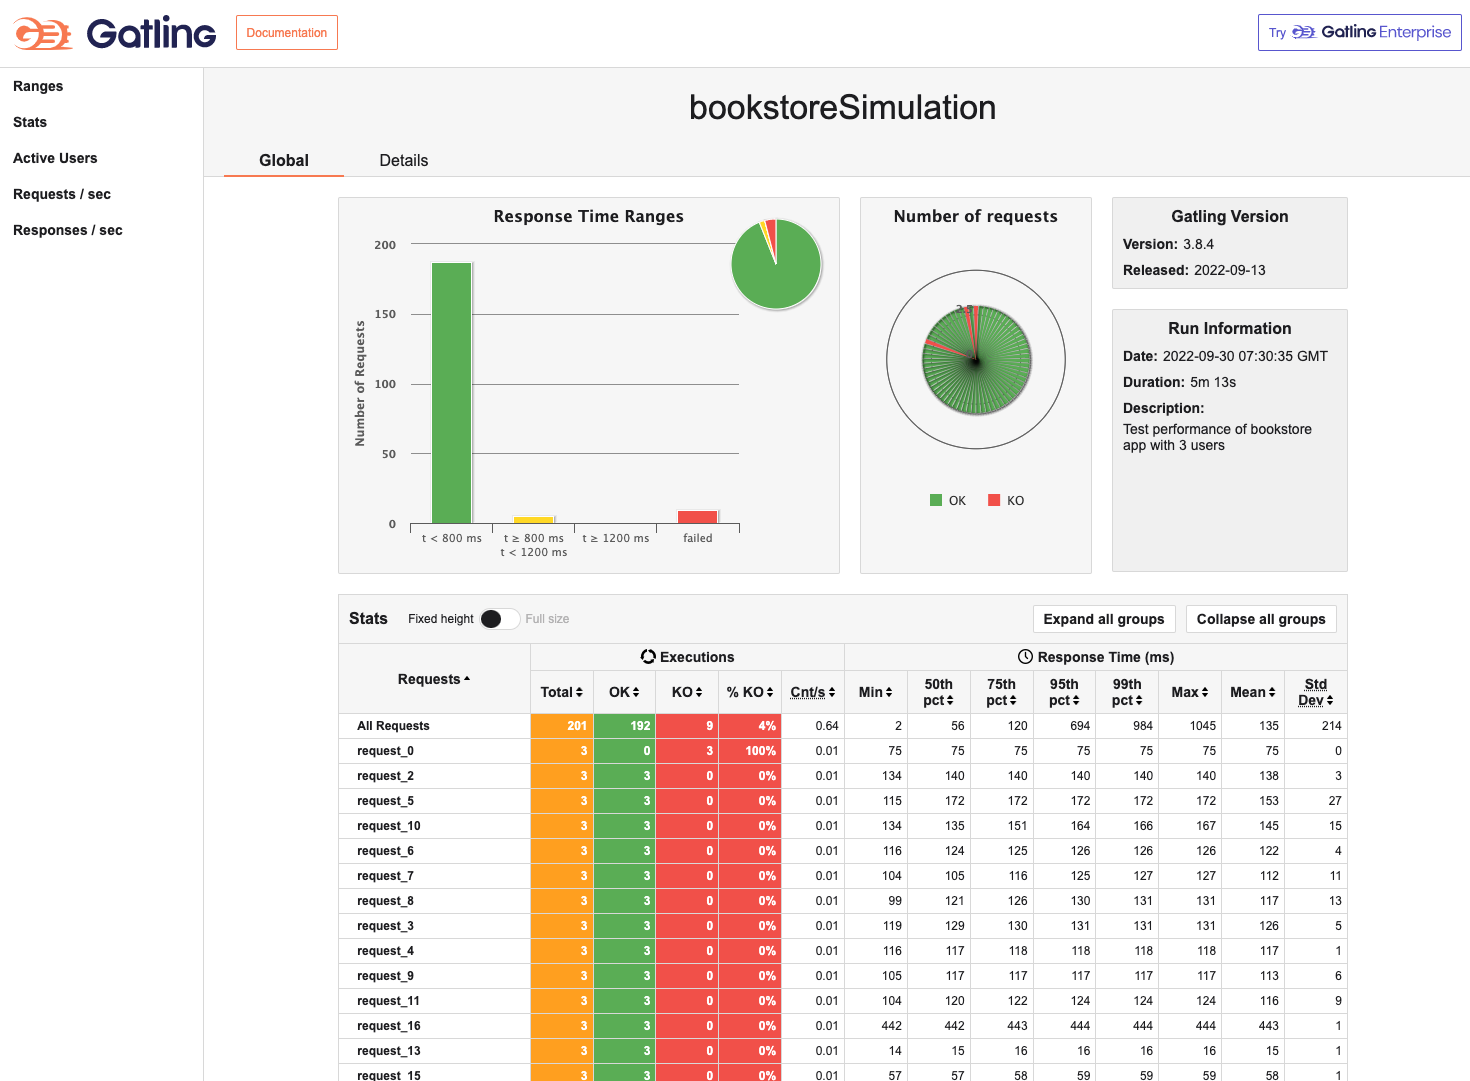Select the request_0 row label
This screenshot has height=1081, width=1470.
point(385,751)
